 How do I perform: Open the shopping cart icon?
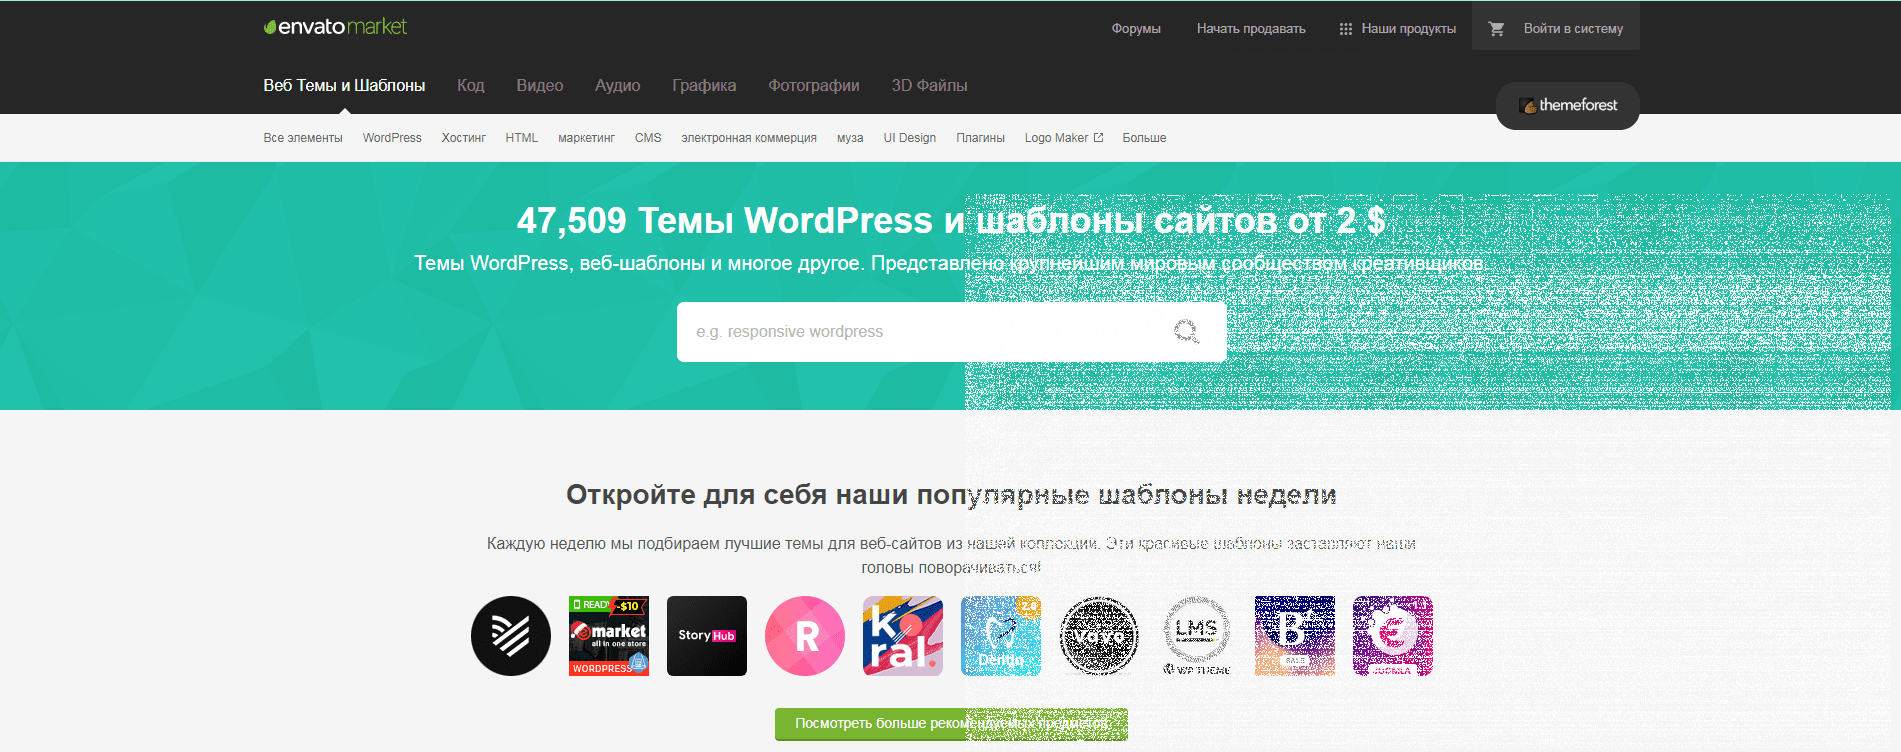click(x=1496, y=29)
